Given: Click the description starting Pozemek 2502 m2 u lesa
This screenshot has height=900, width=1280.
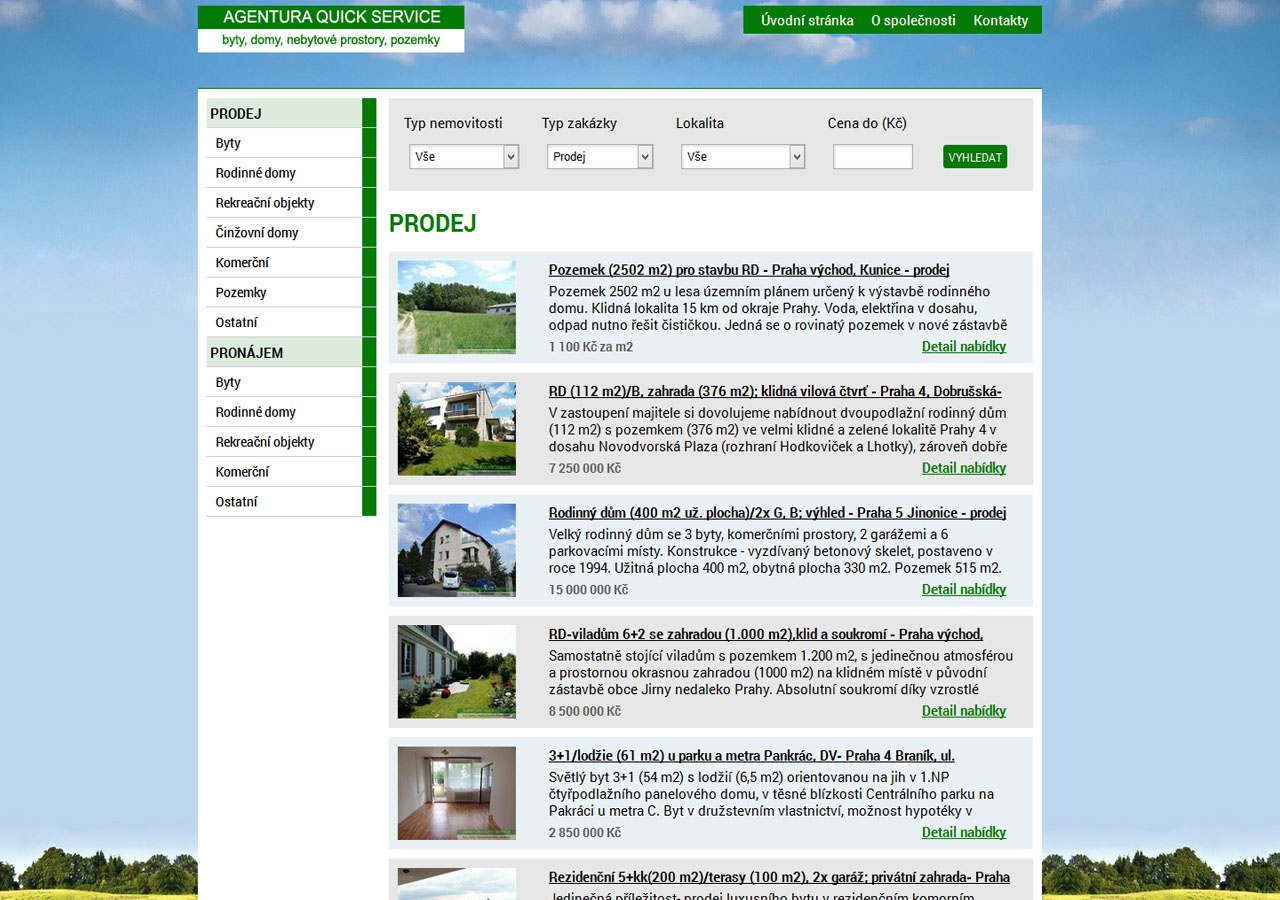Looking at the screenshot, I should coord(778,308).
